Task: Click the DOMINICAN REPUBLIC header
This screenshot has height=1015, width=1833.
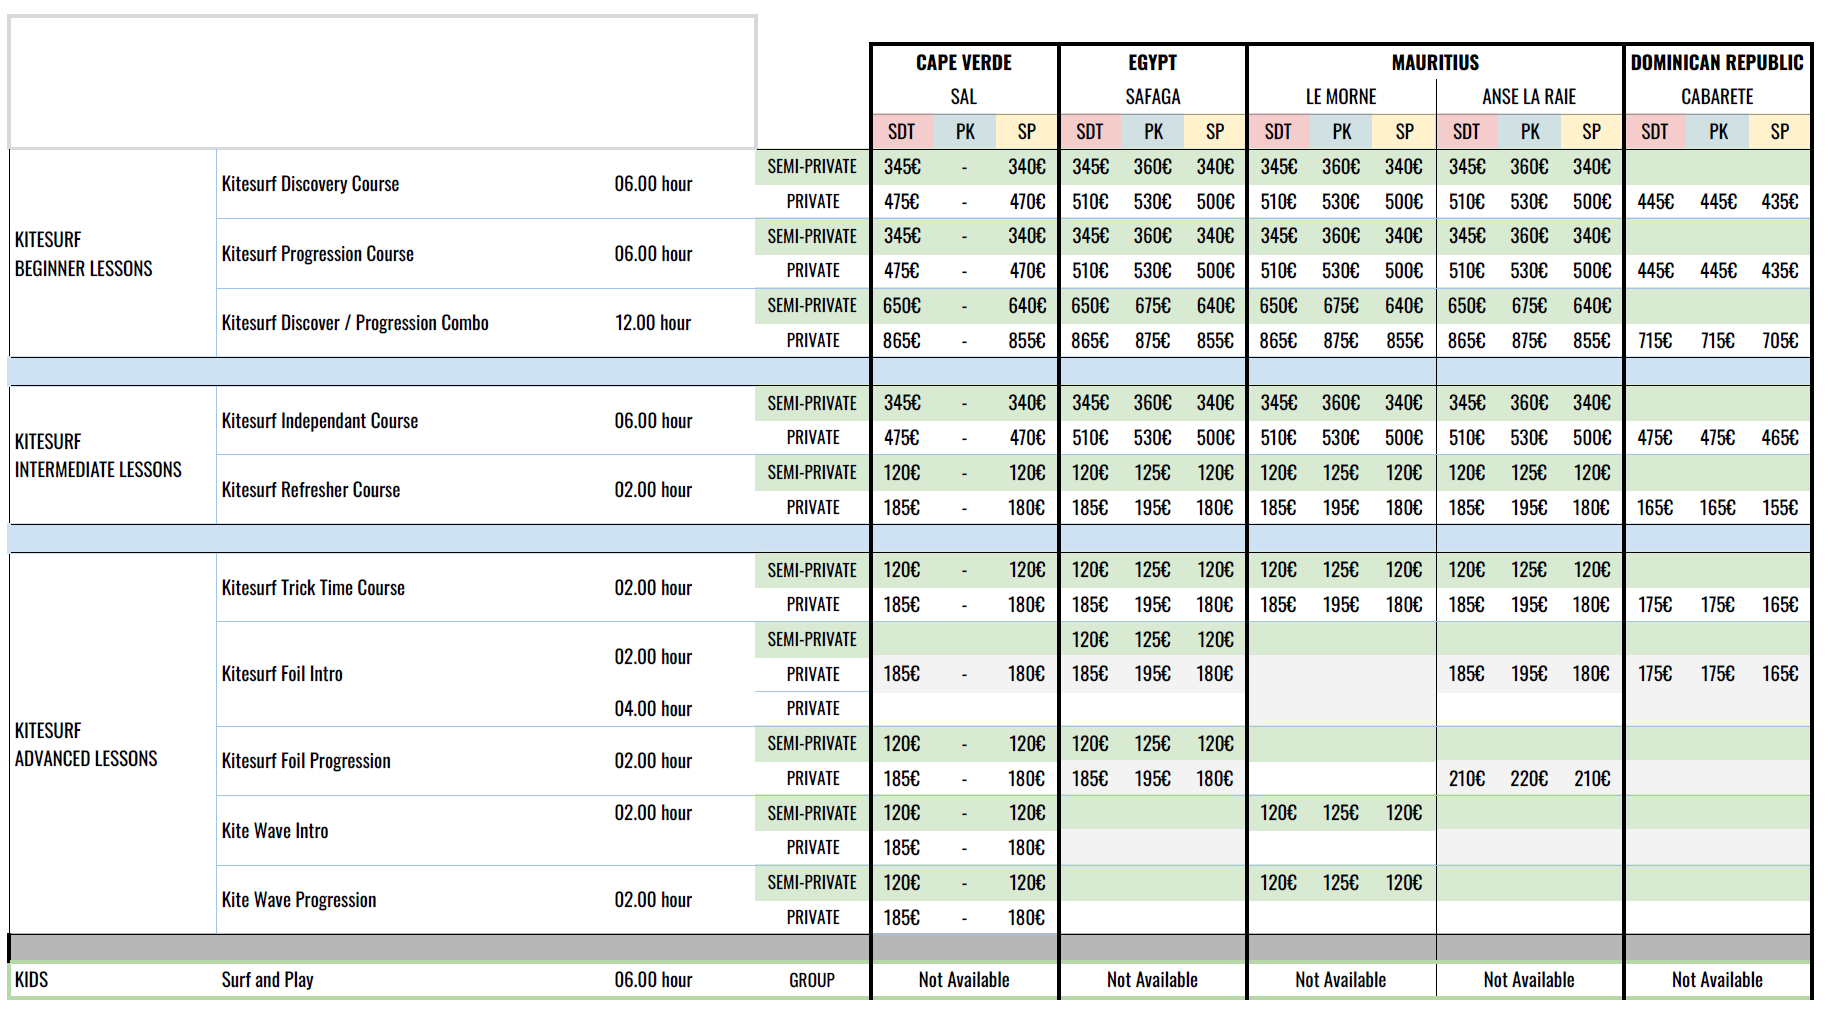Action: [x=1717, y=63]
